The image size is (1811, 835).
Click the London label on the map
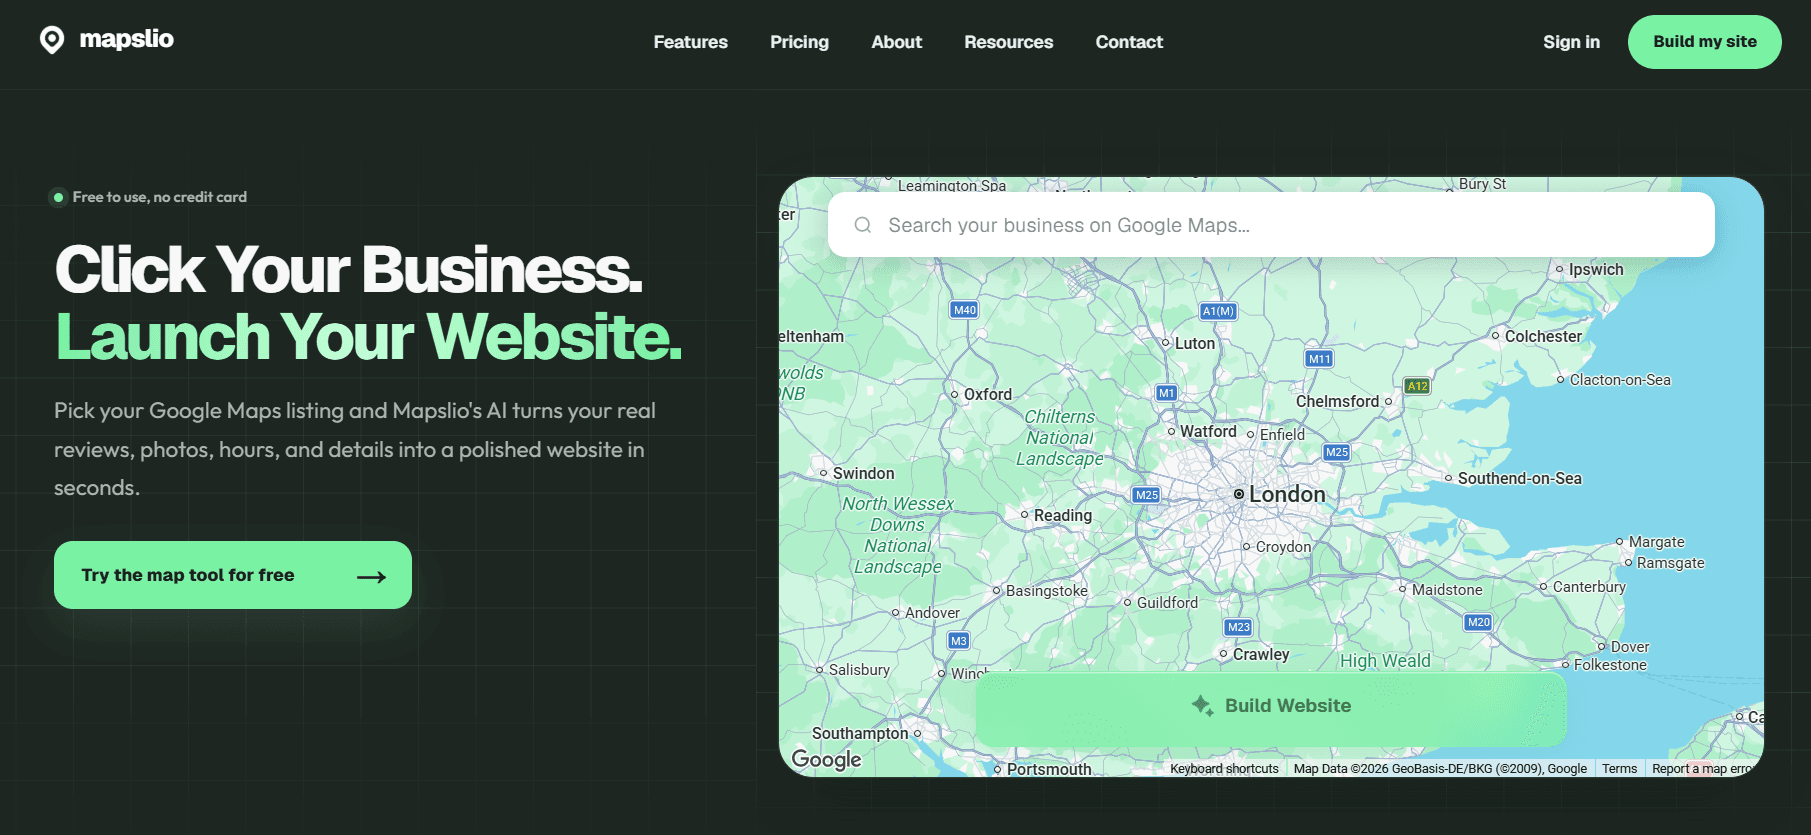[1286, 494]
